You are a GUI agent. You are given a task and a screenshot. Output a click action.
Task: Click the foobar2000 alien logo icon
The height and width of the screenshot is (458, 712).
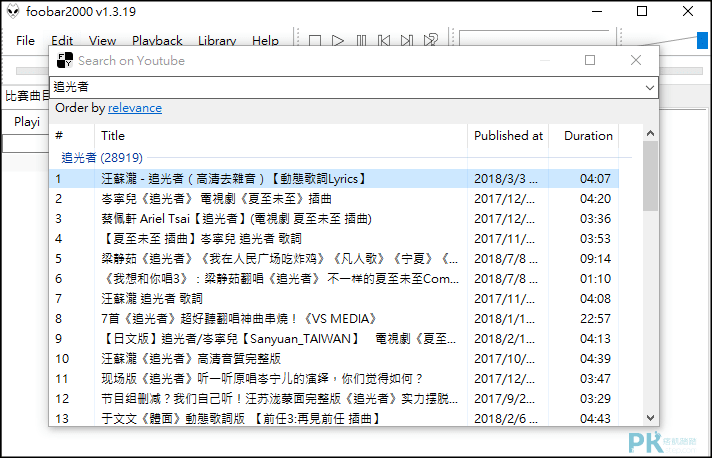click(x=13, y=11)
